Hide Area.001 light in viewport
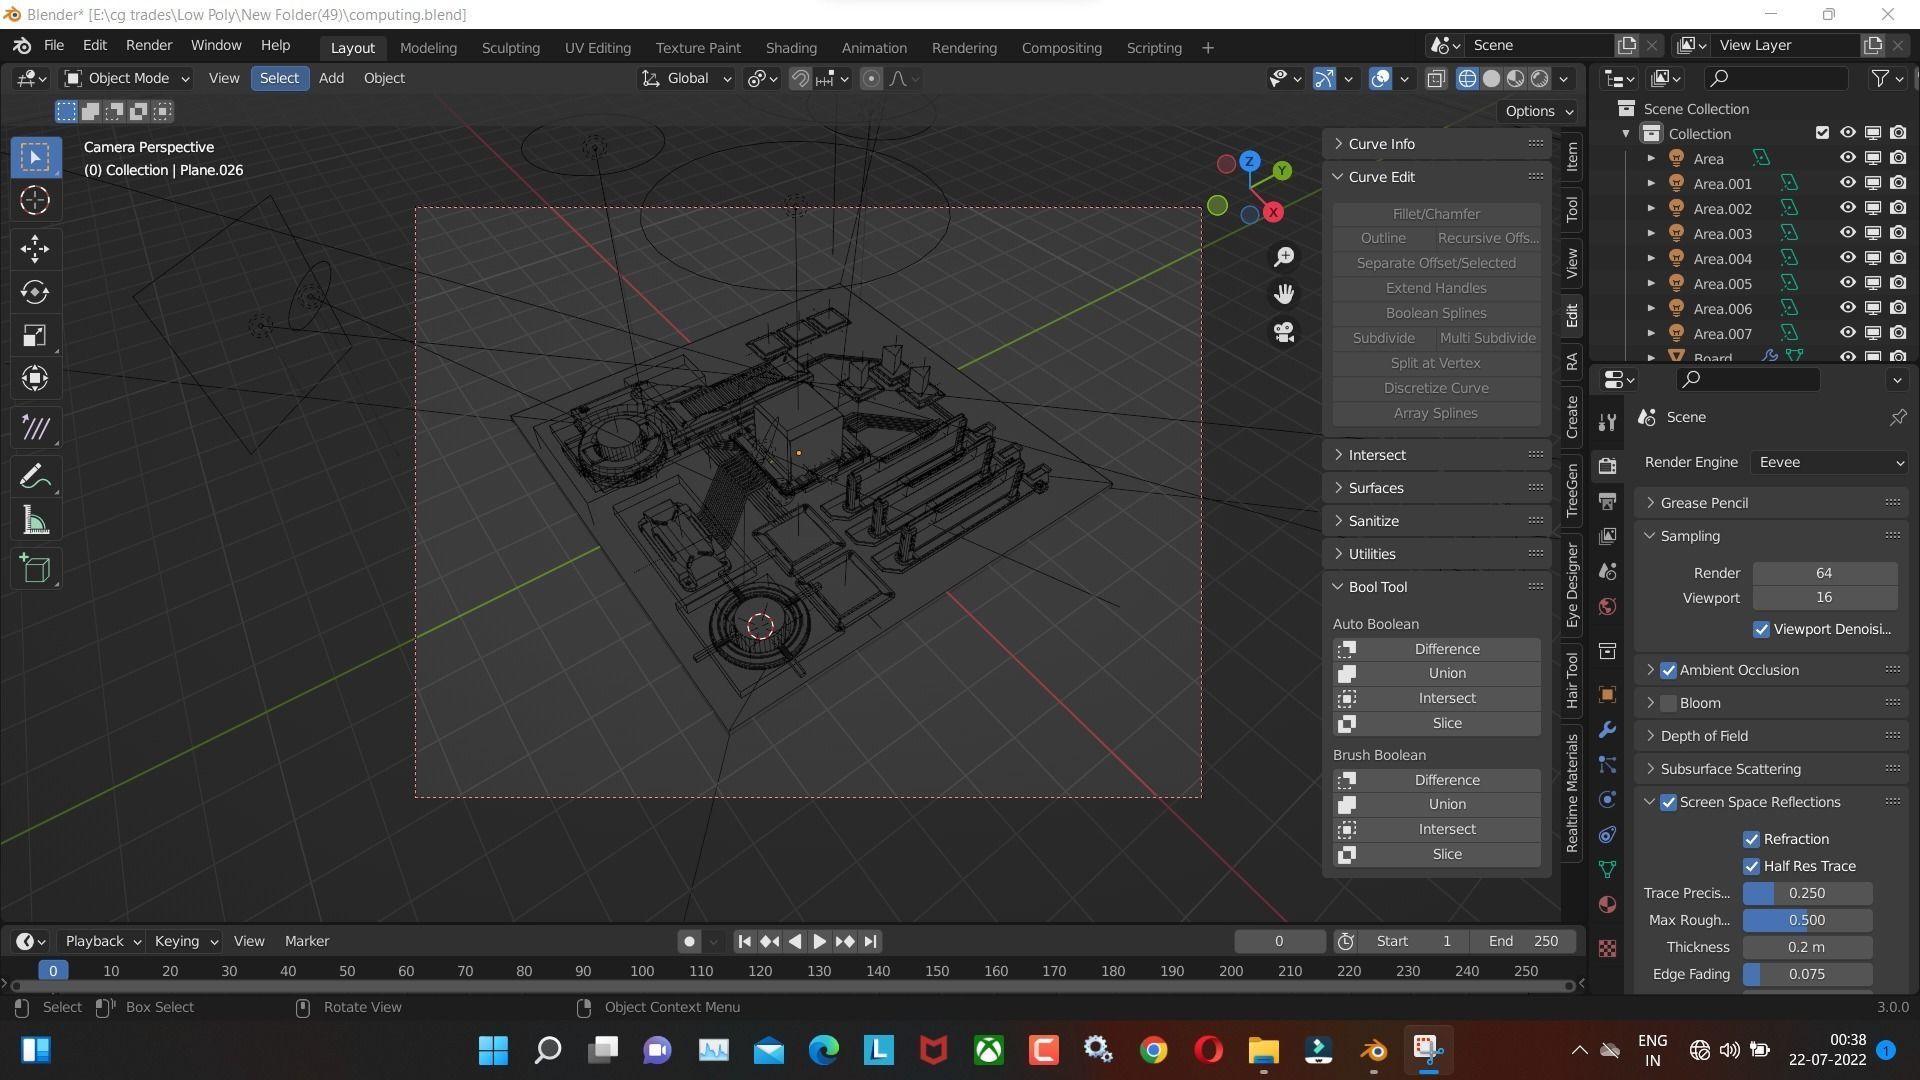The image size is (1920, 1080). click(1847, 183)
